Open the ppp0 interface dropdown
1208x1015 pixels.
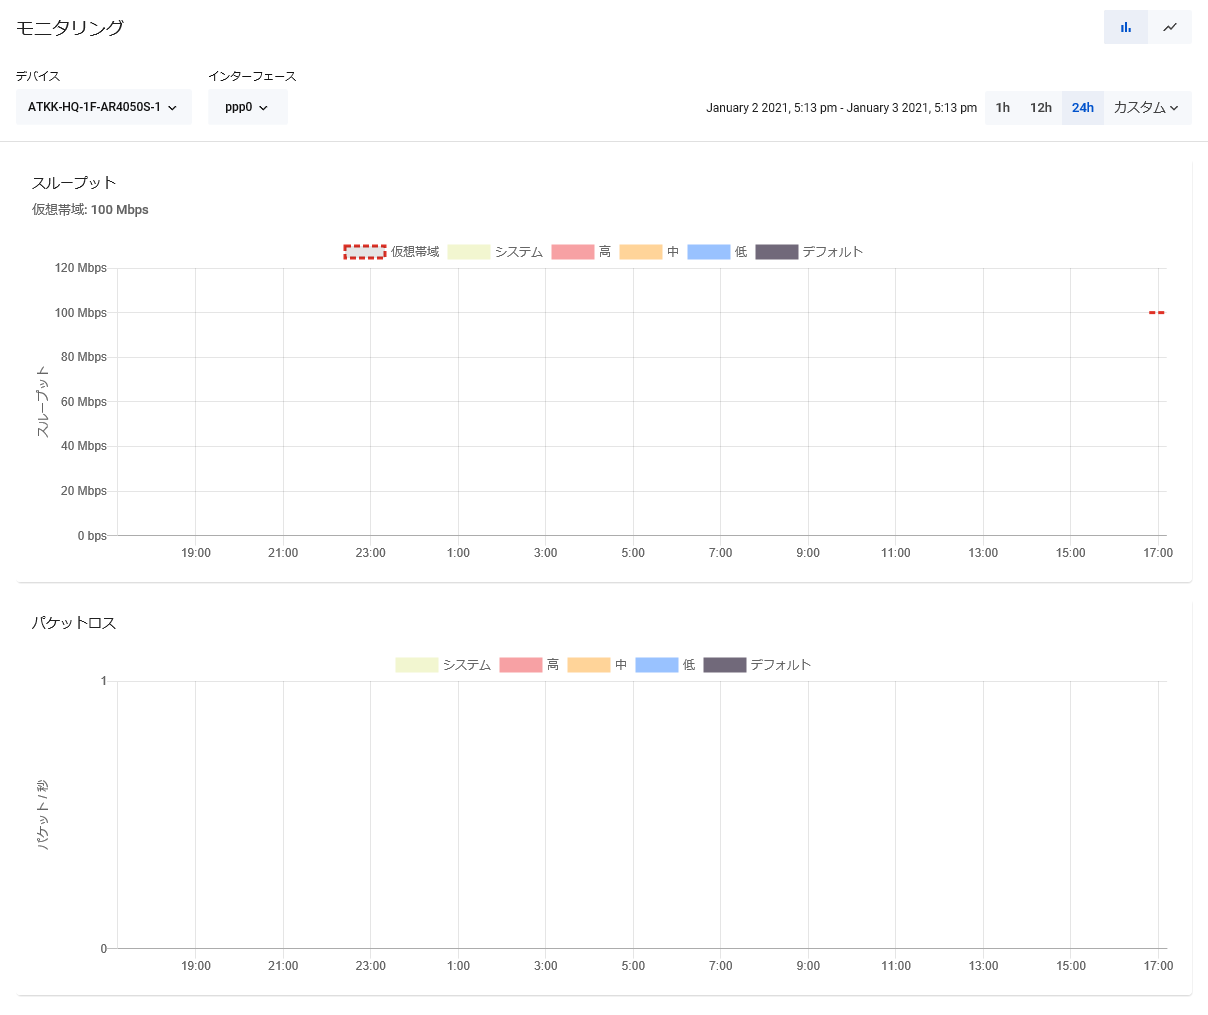point(248,107)
